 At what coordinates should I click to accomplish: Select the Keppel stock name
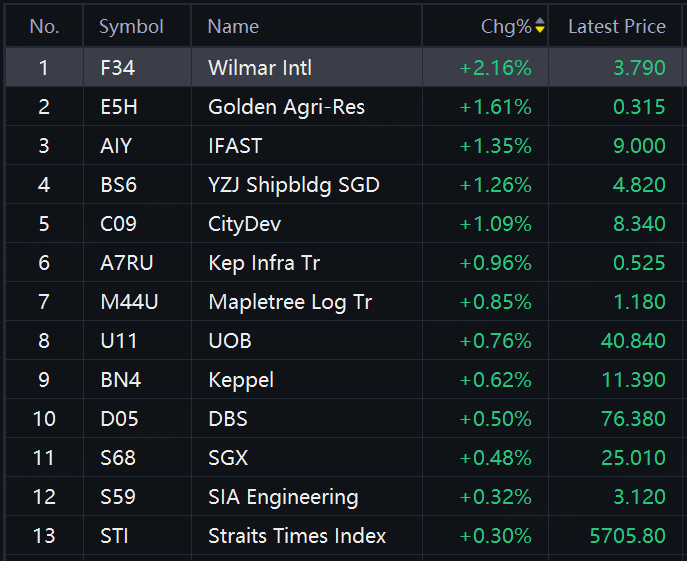click(241, 380)
